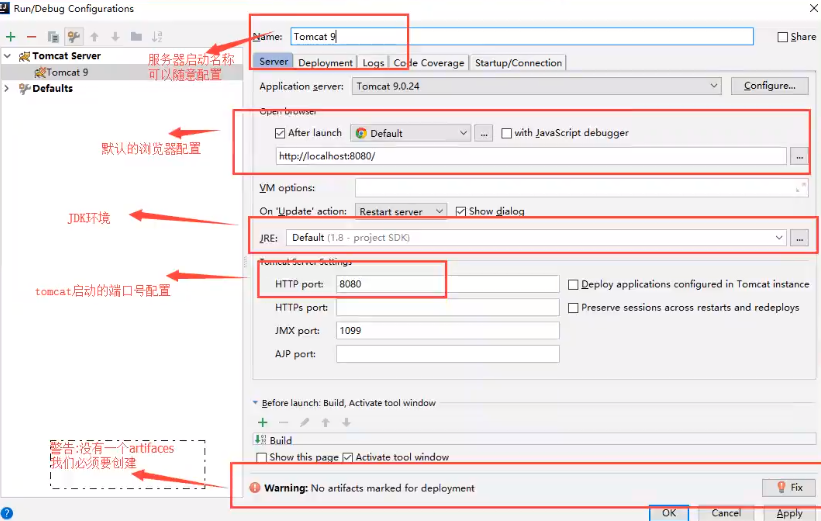Click the Tomcat Server group icon
The height and width of the screenshot is (521, 821).
tap(24, 56)
